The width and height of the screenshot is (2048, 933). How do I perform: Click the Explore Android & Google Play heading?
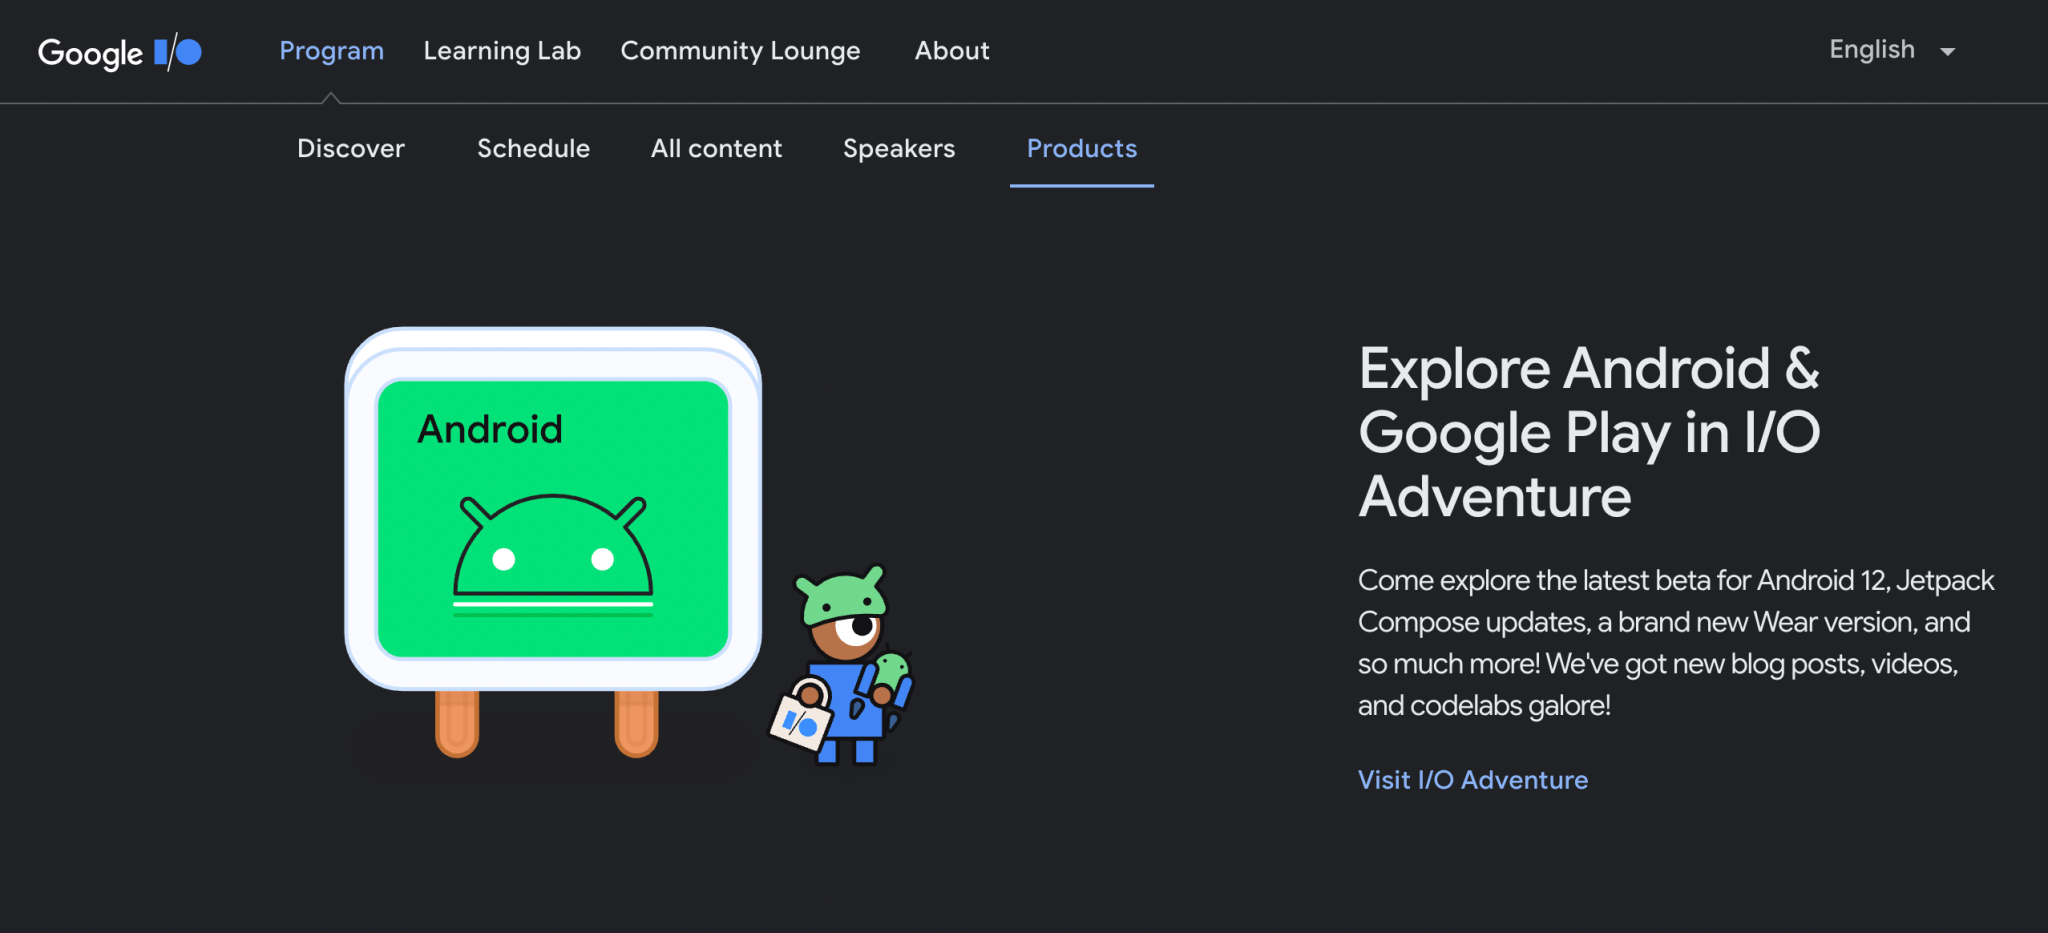(x=1589, y=432)
